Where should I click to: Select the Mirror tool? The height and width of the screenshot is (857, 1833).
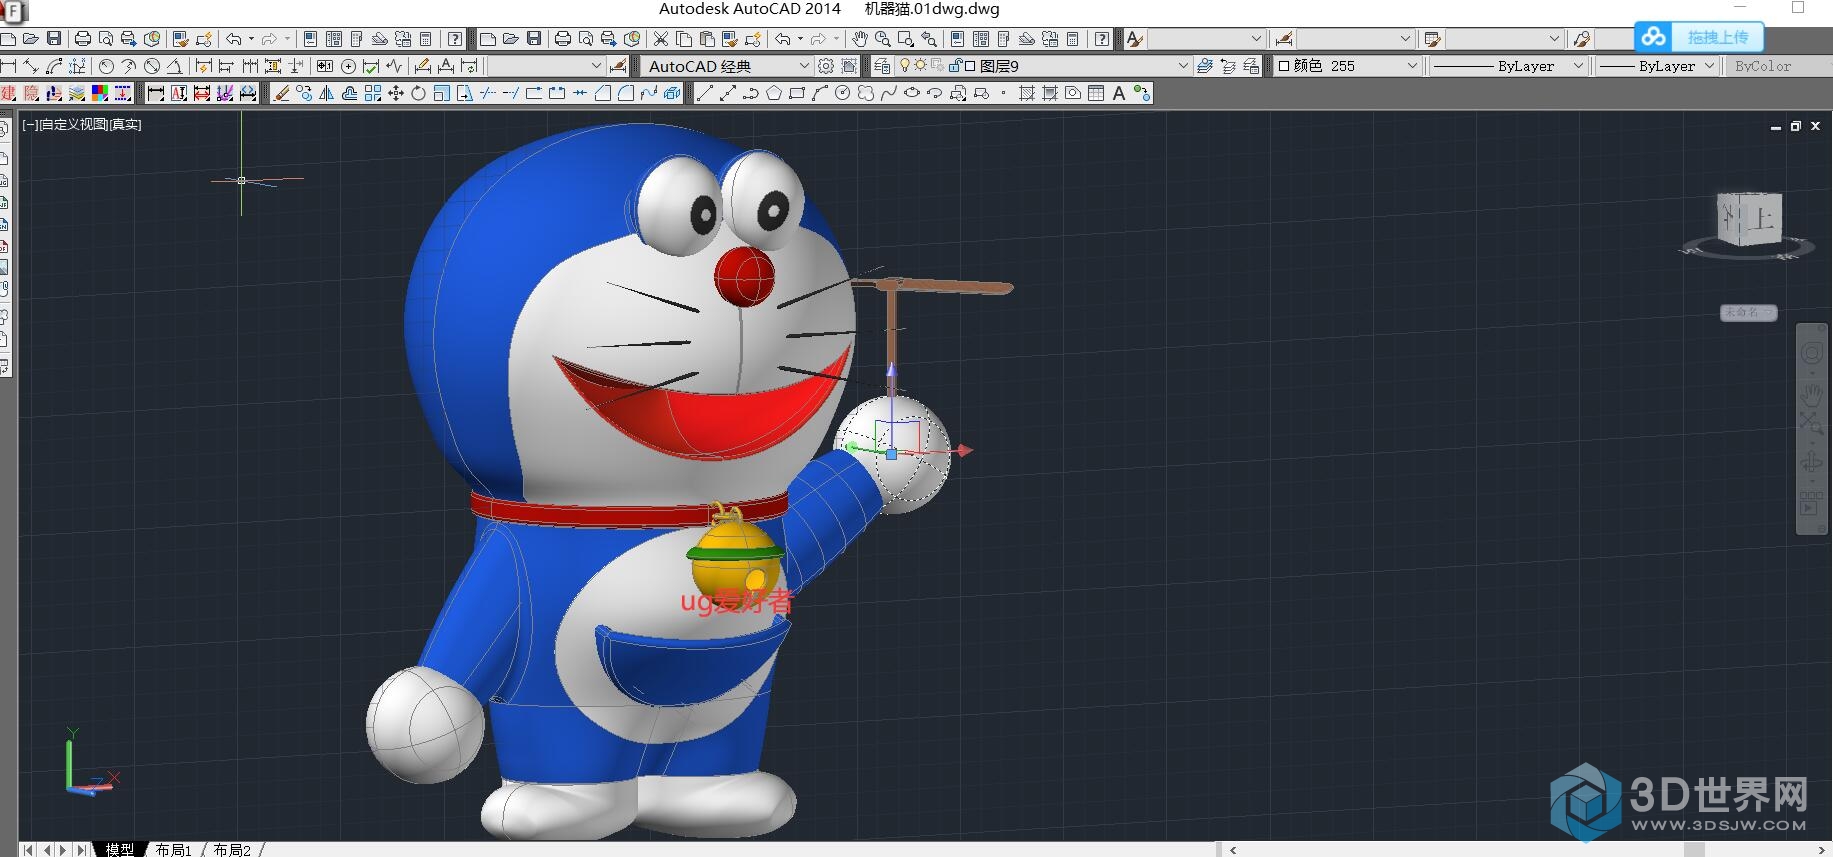(327, 93)
